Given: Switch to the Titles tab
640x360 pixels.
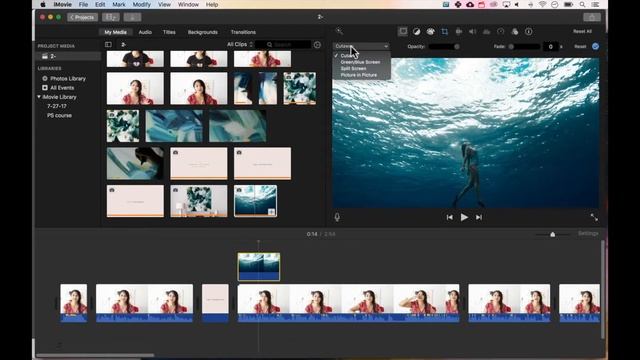Looking at the screenshot, I should pos(169,32).
